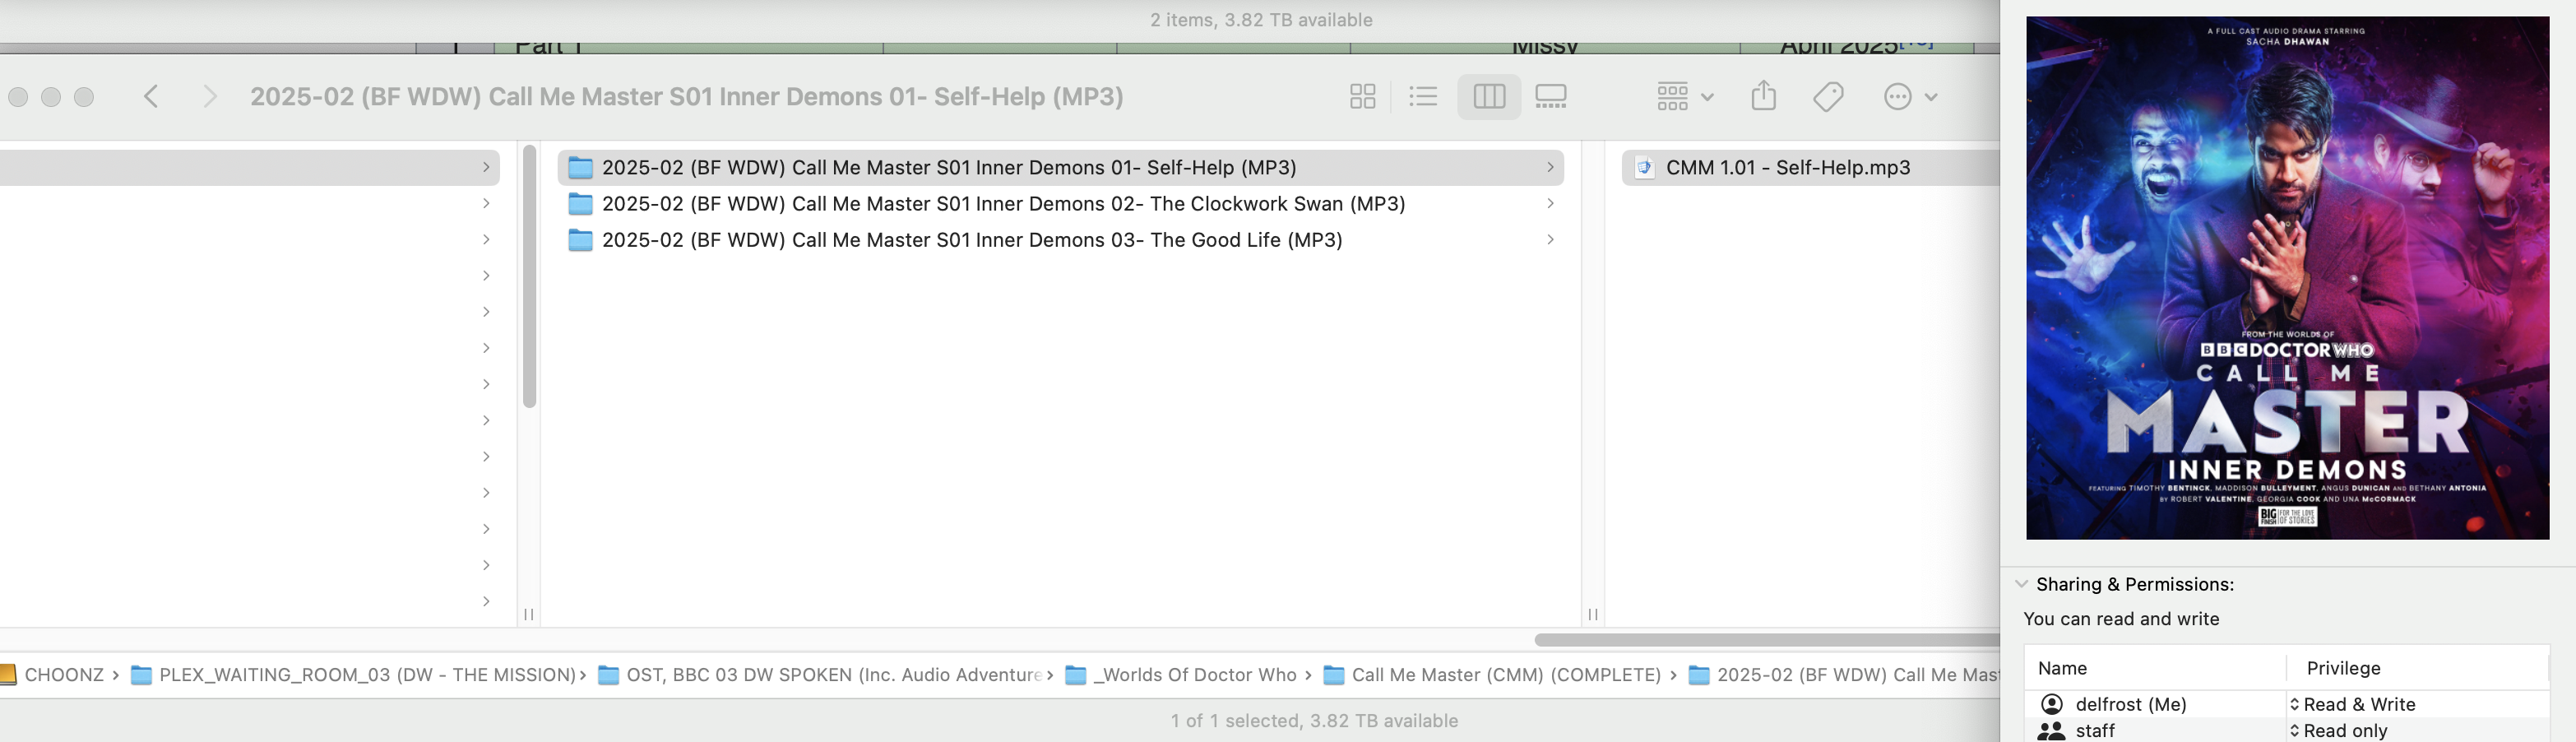This screenshot has width=2576, height=742.
Task: Select column view mode
Action: [1488, 97]
